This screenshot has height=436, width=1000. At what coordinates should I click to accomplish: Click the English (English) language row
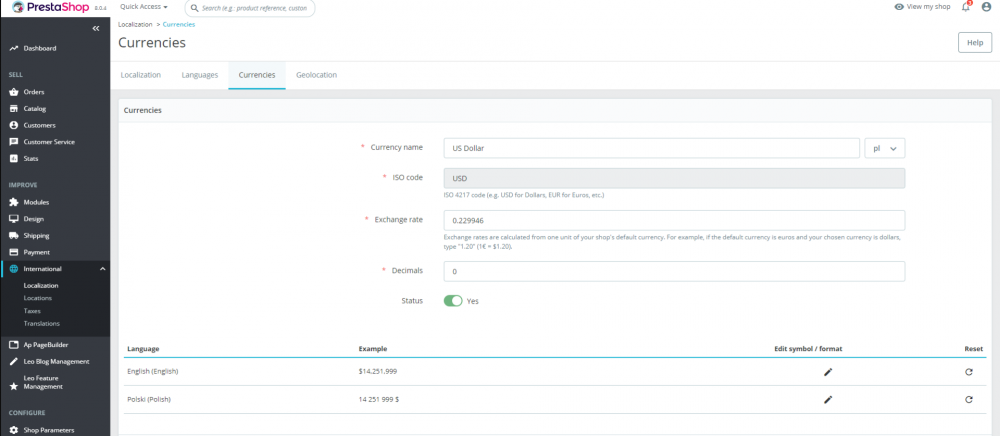555,372
